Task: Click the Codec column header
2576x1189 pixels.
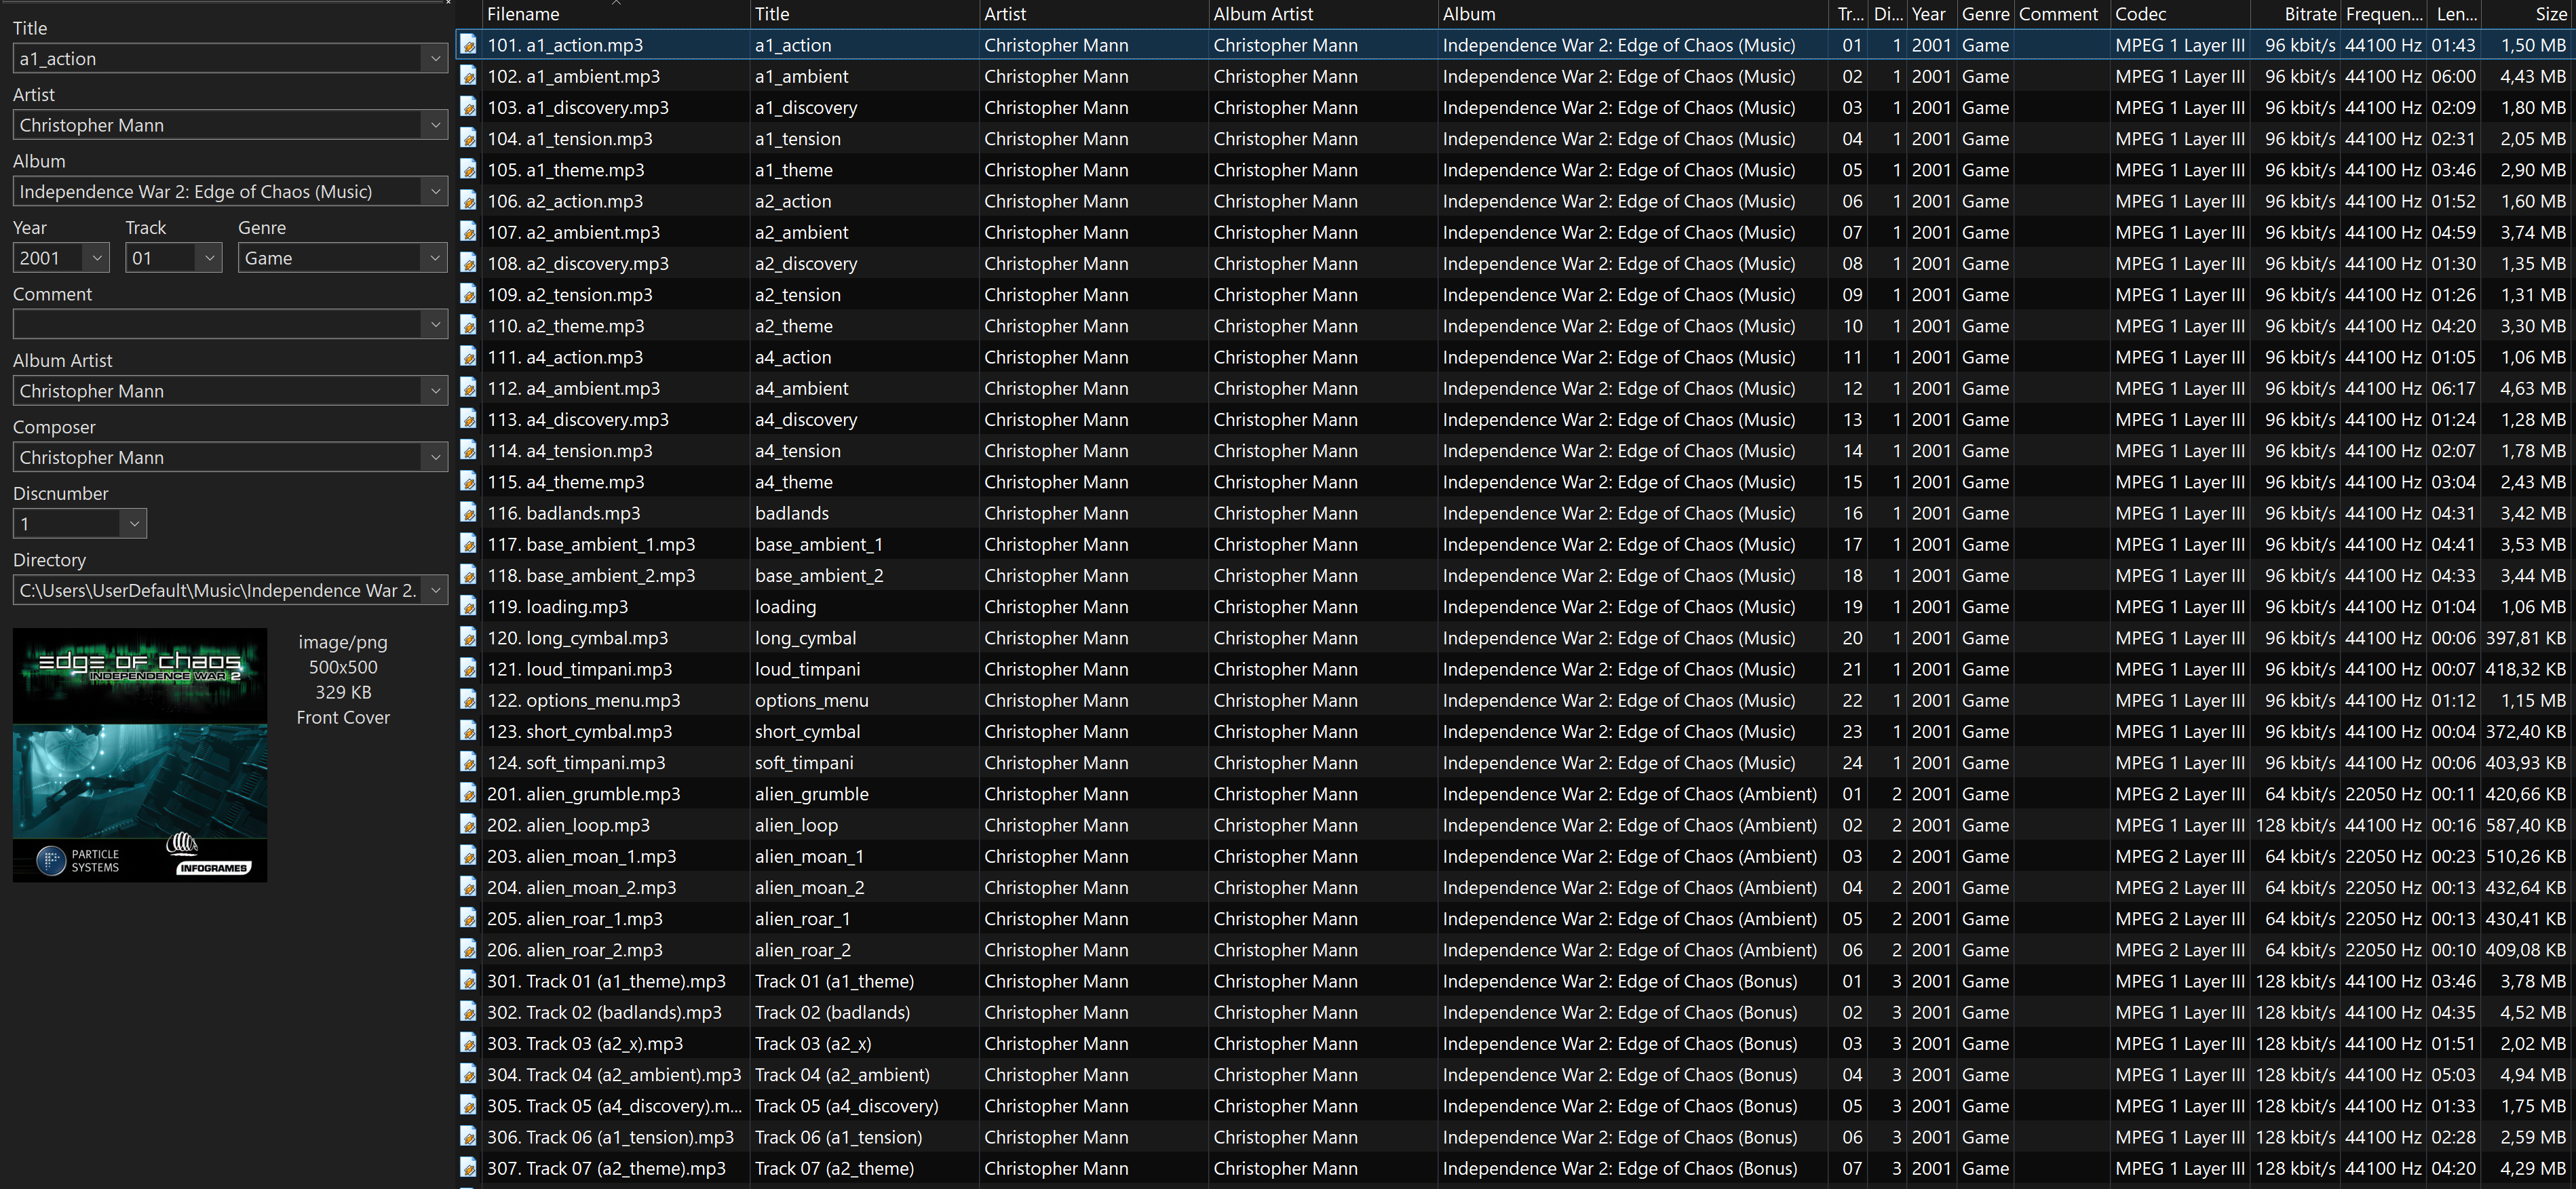Action: pyautogui.click(x=2140, y=14)
